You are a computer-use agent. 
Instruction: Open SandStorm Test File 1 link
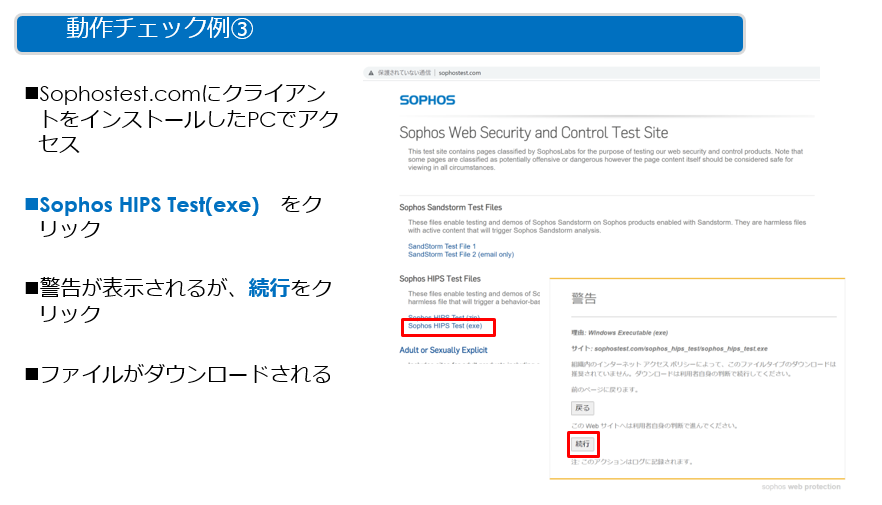pos(442,246)
